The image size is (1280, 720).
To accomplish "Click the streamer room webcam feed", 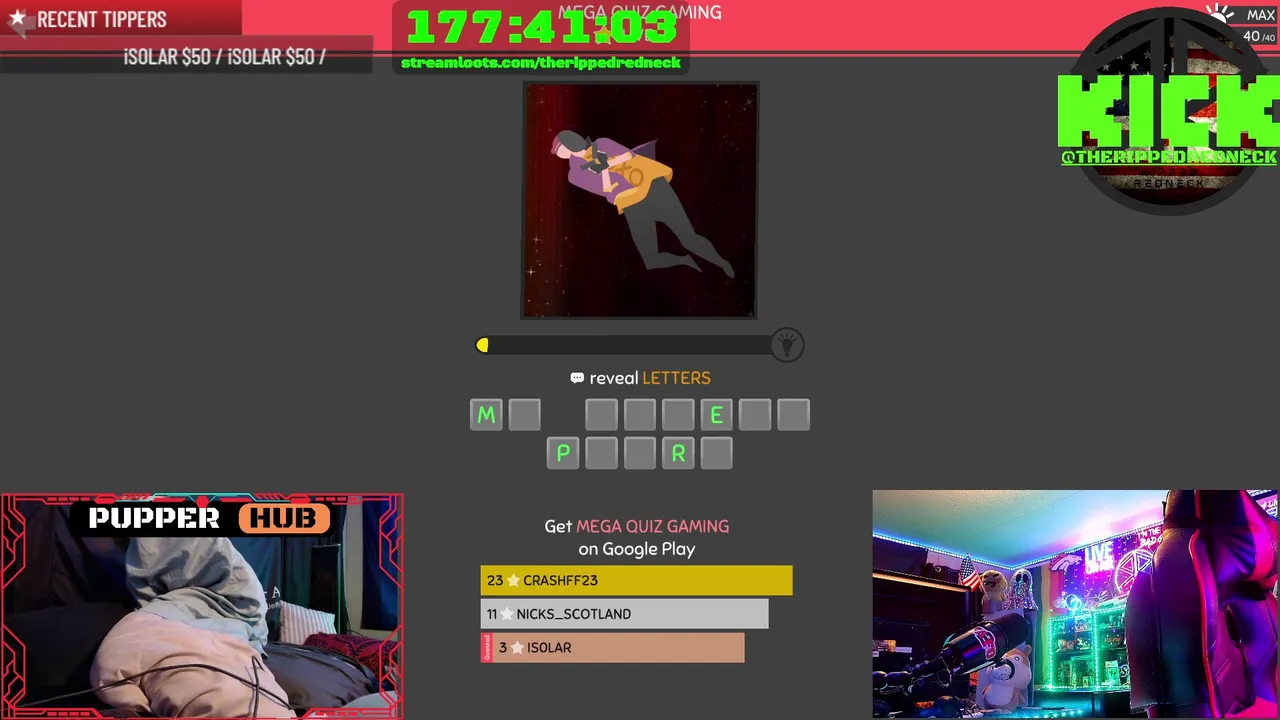I will [1075, 604].
